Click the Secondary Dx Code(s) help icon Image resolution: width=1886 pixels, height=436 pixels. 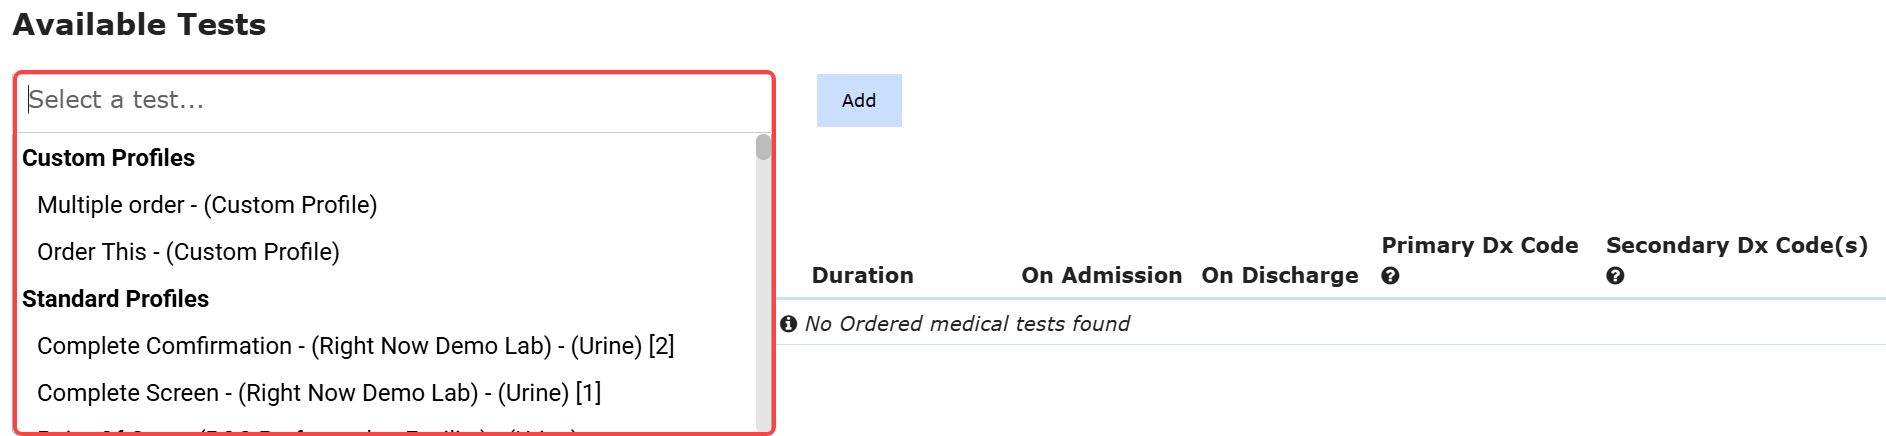click(x=1615, y=276)
